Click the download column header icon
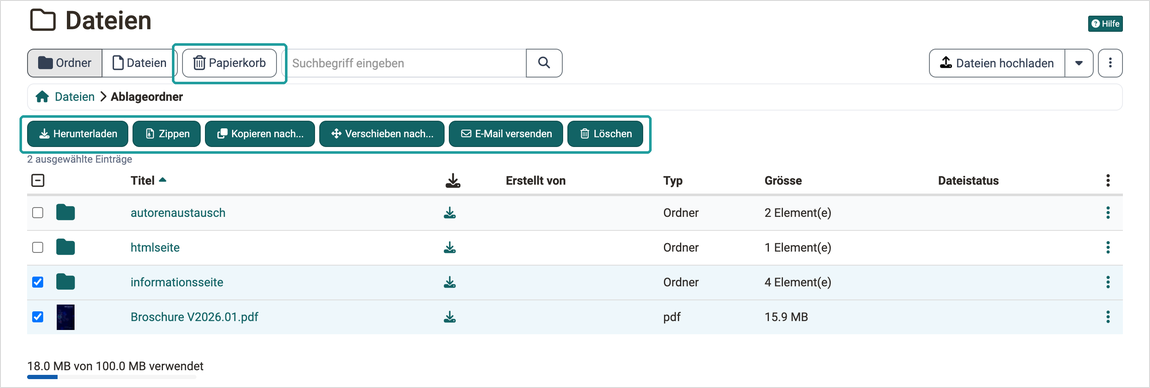The width and height of the screenshot is (1150, 388). (x=453, y=180)
